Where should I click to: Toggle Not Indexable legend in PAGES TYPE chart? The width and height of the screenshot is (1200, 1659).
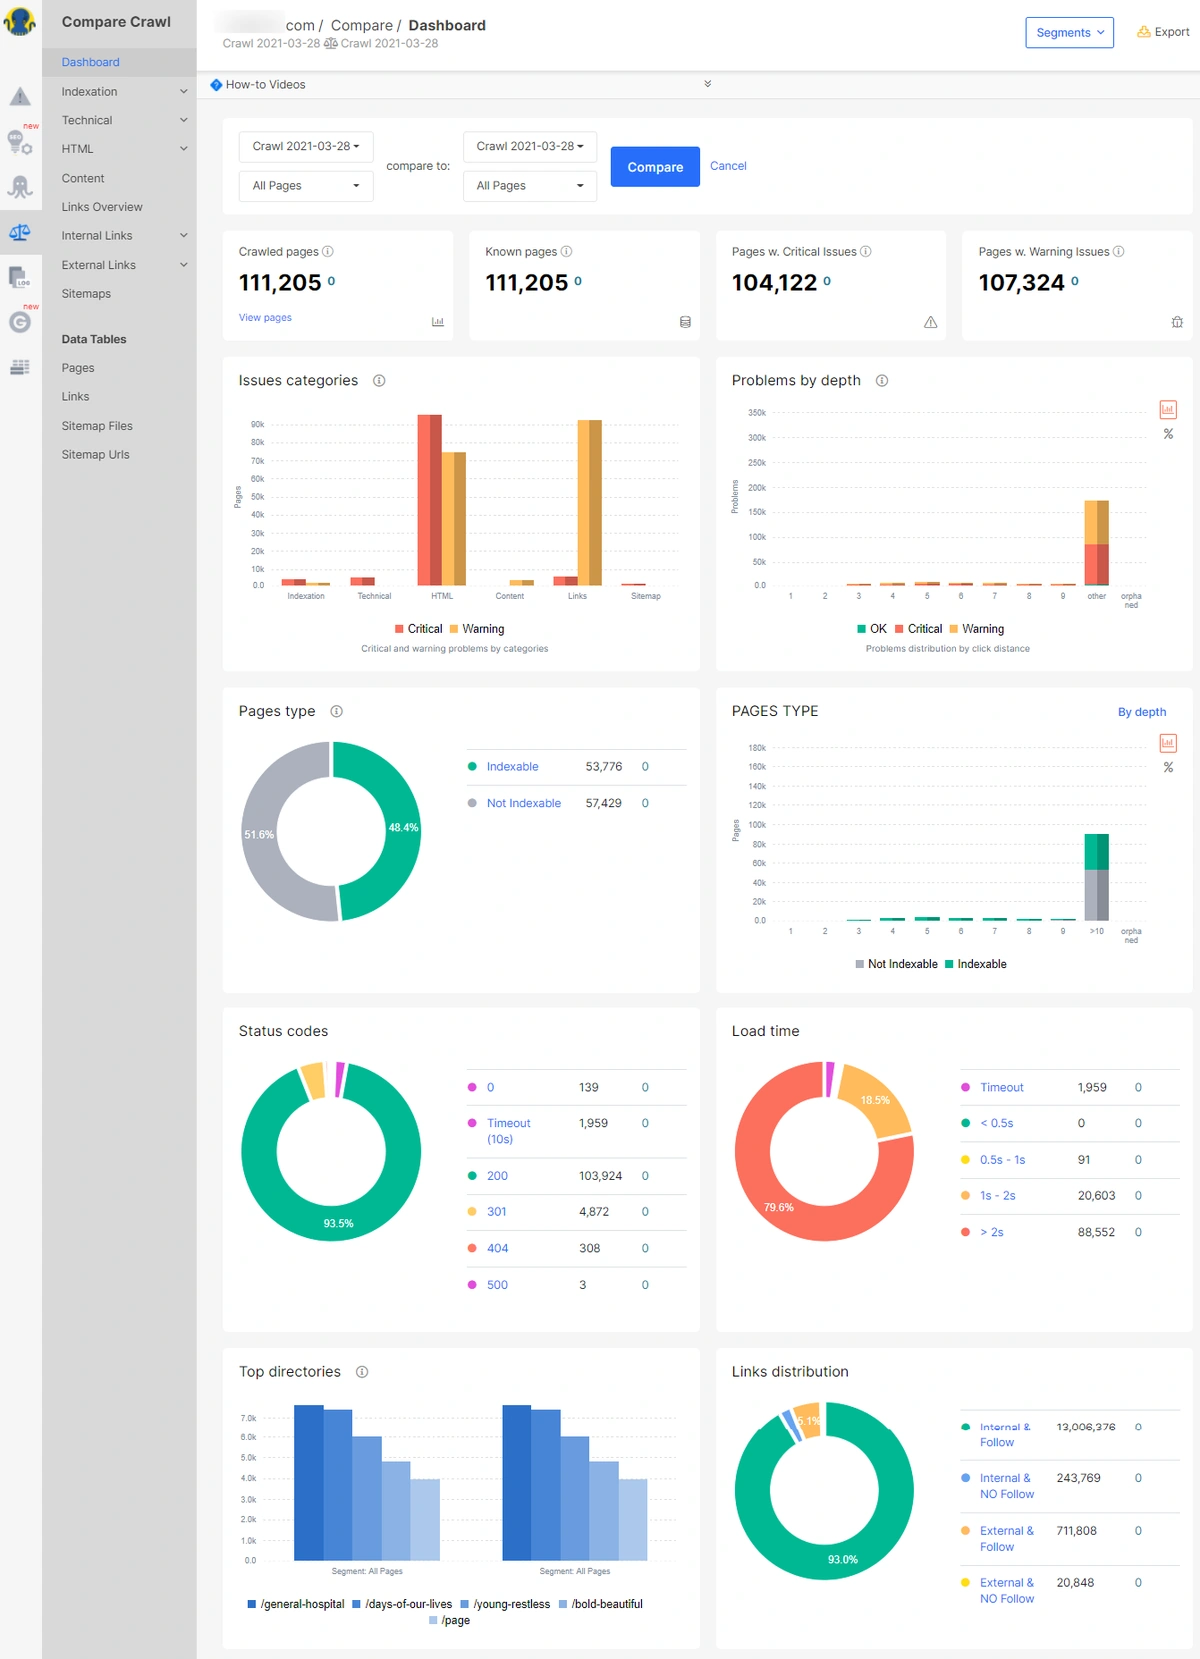pyautogui.click(x=896, y=964)
